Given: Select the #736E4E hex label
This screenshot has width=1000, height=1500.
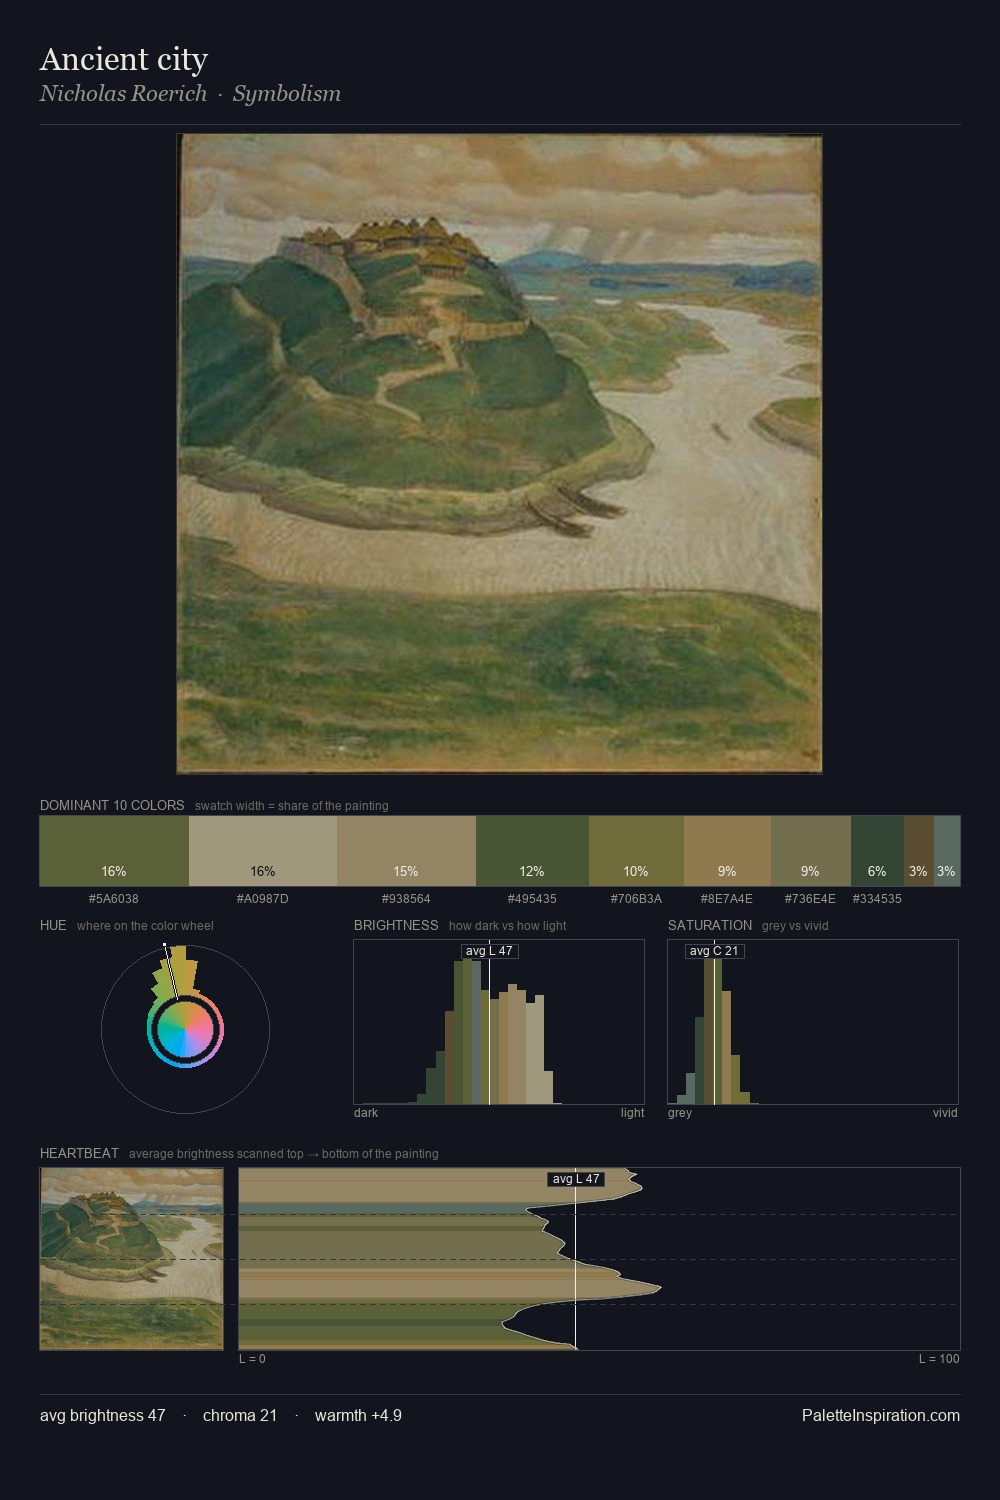Looking at the screenshot, I should pyautogui.click(x=810, y=899).
